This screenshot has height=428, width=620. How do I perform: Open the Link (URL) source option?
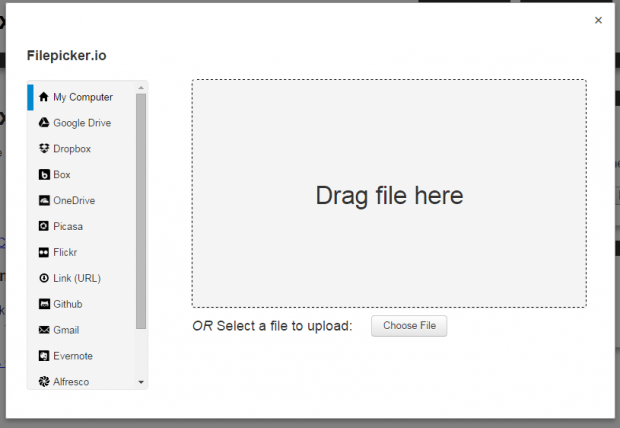pos(76,278)
